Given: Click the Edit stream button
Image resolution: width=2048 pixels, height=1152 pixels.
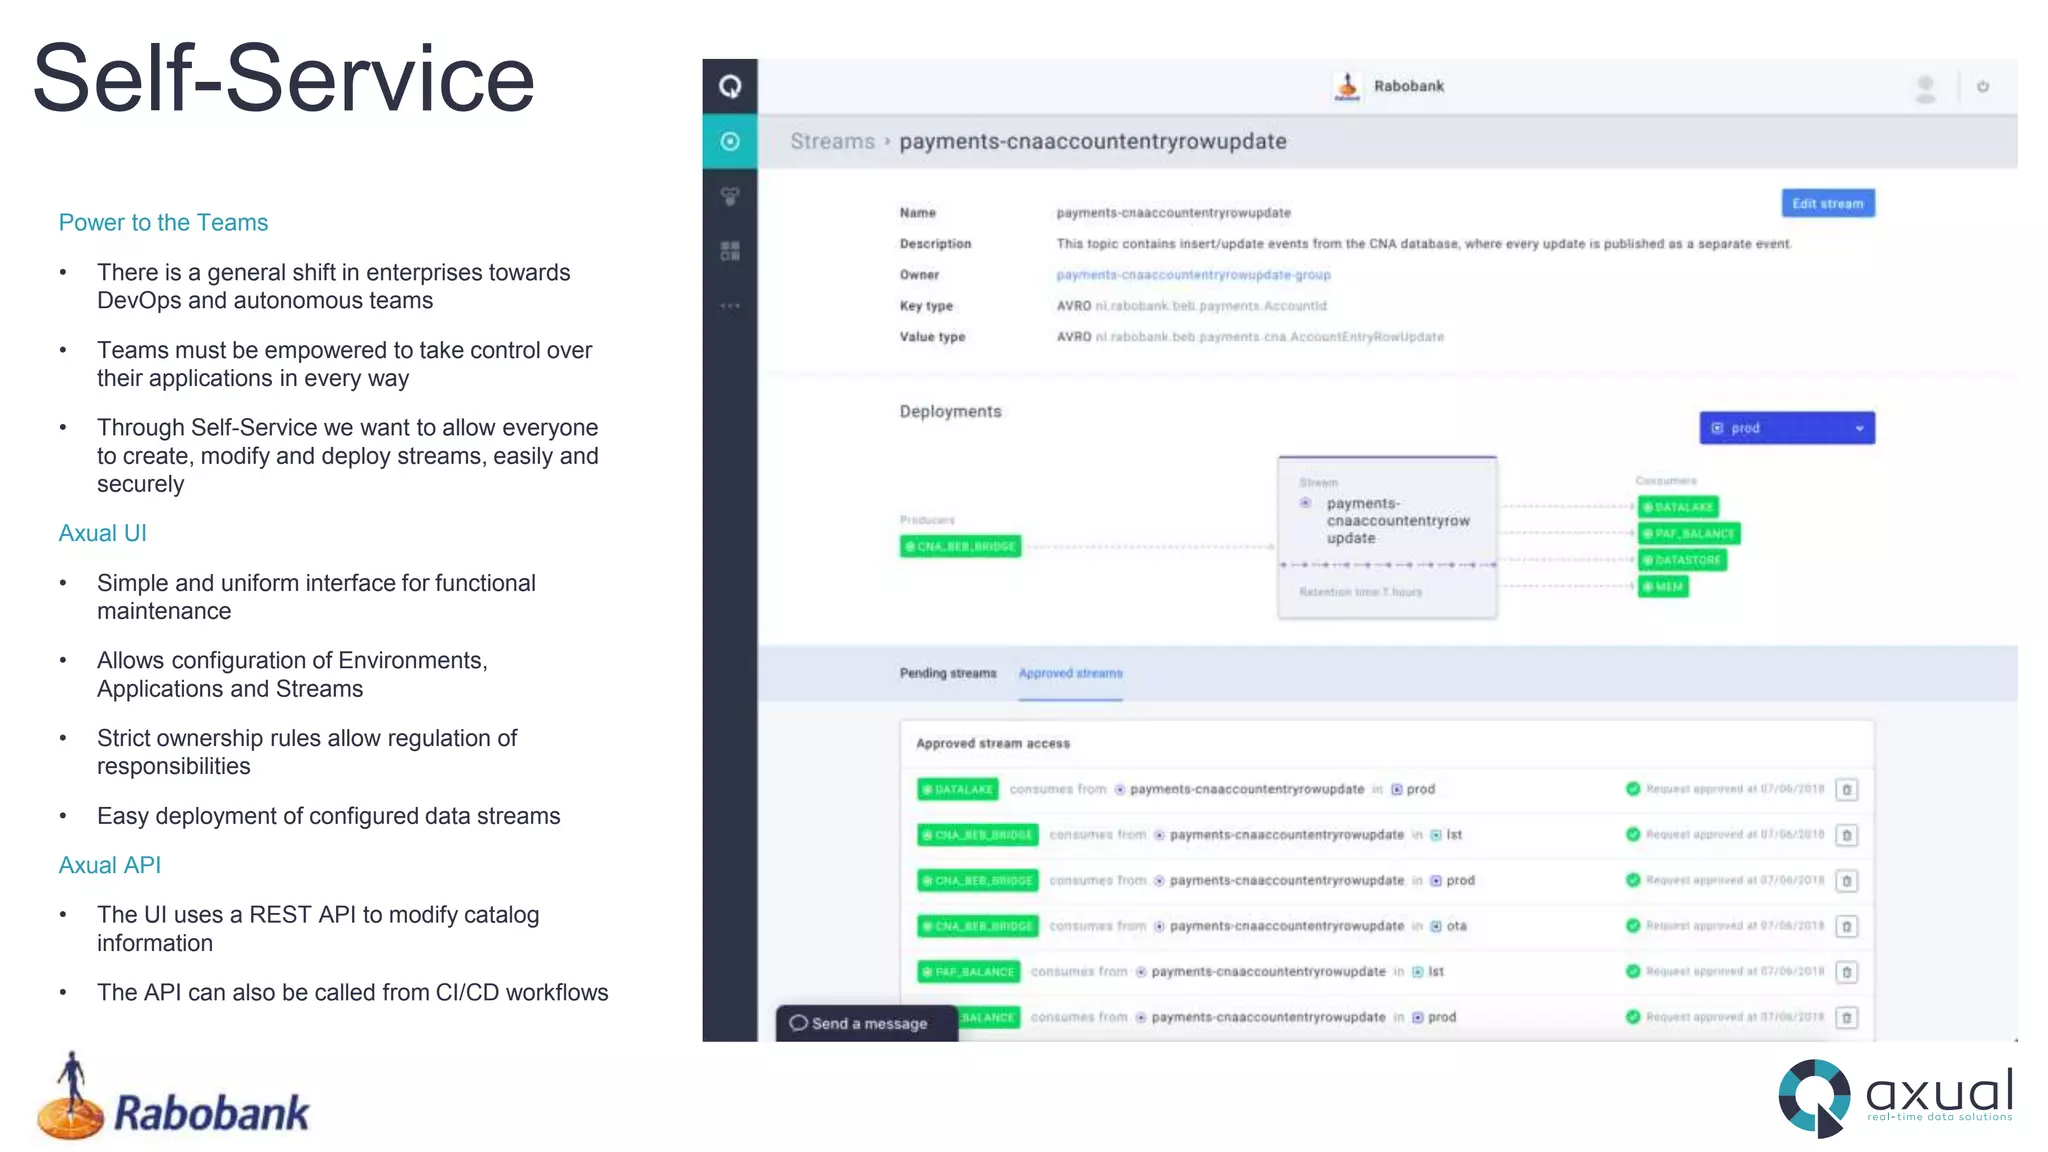Looking at the screenshot, I should [x=1827, y=203].
